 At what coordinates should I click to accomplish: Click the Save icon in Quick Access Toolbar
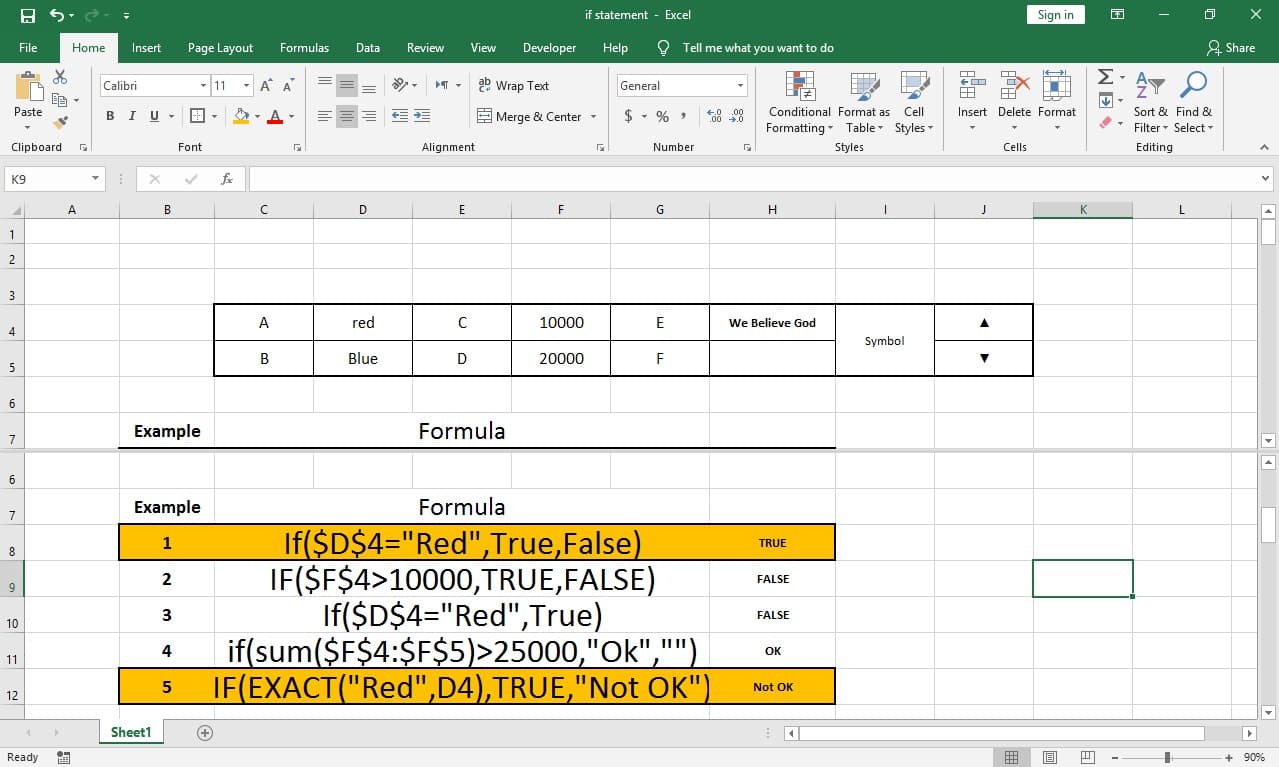[x=27, y=14]
